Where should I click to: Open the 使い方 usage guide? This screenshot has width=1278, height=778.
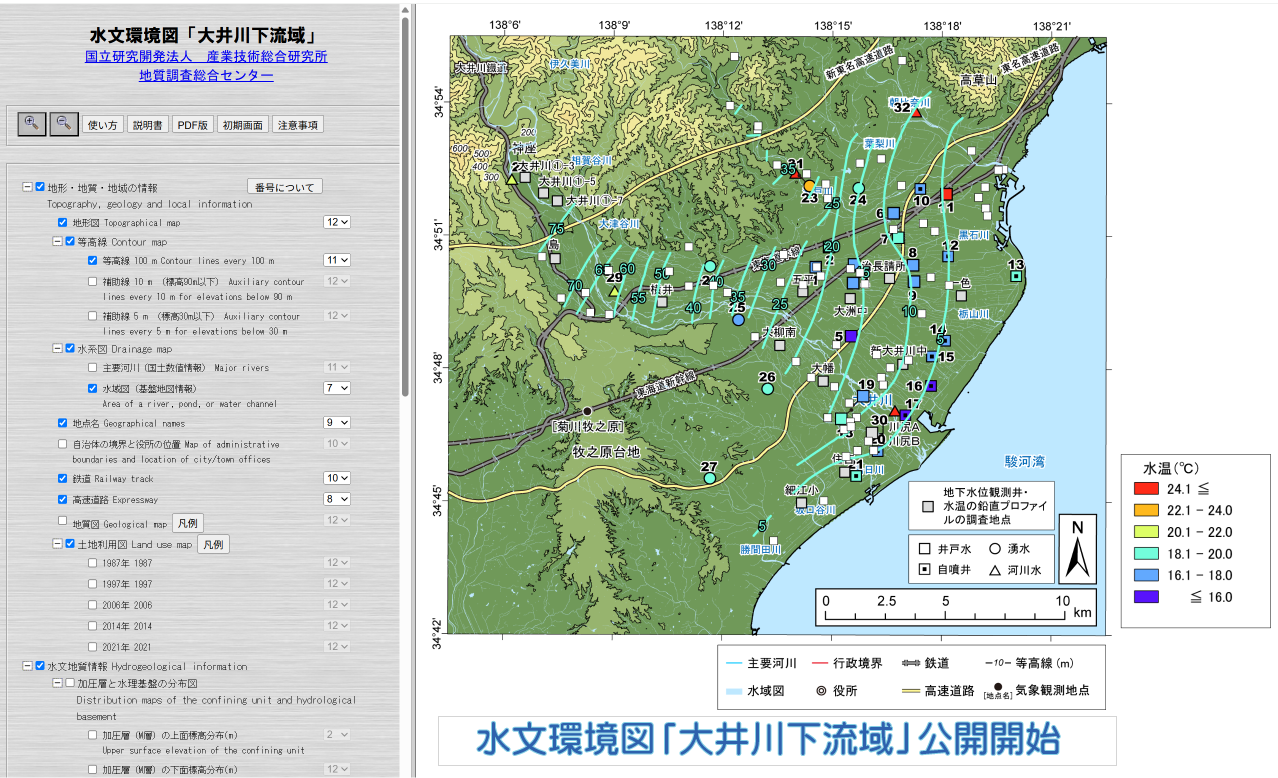point(103,125)
